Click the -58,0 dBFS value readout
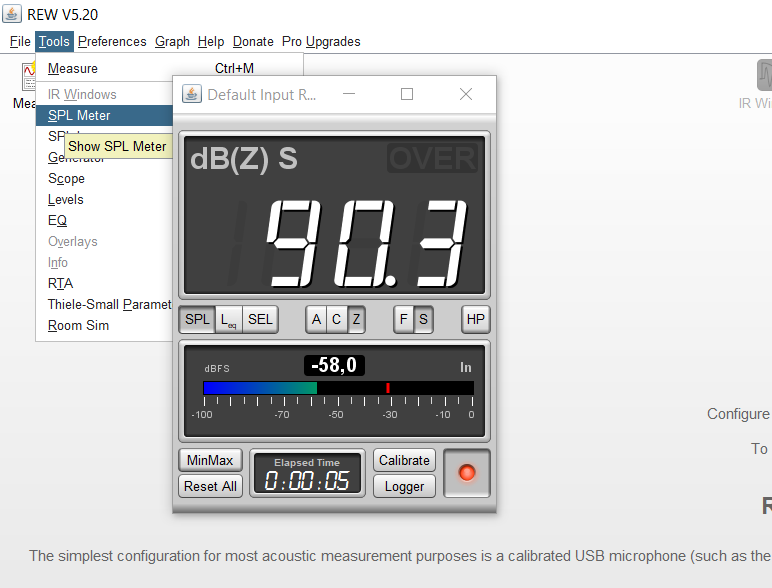The width and height of the screenshot is (772, 588). [x=334, y=365]
